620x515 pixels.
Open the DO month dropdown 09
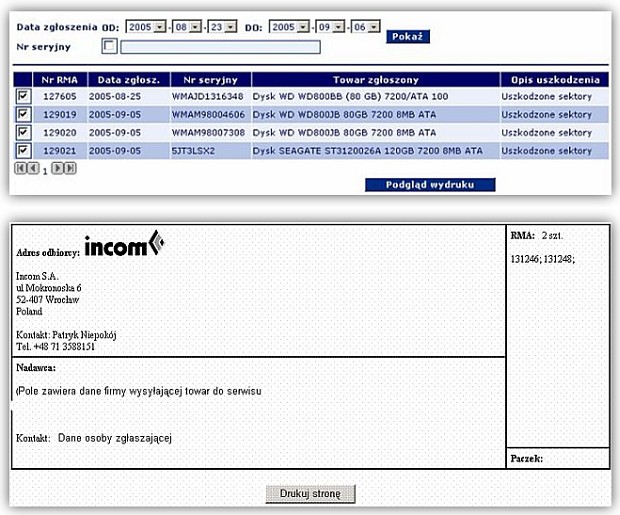pyautogui.click(x=330, y=27)
